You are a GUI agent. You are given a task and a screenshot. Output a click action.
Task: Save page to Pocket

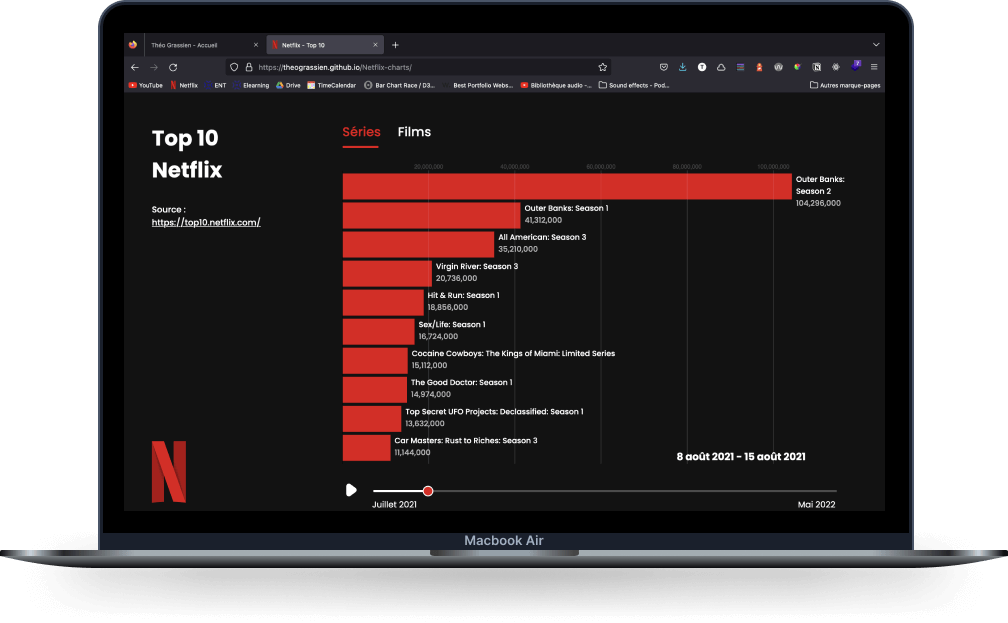pos(664,67)
